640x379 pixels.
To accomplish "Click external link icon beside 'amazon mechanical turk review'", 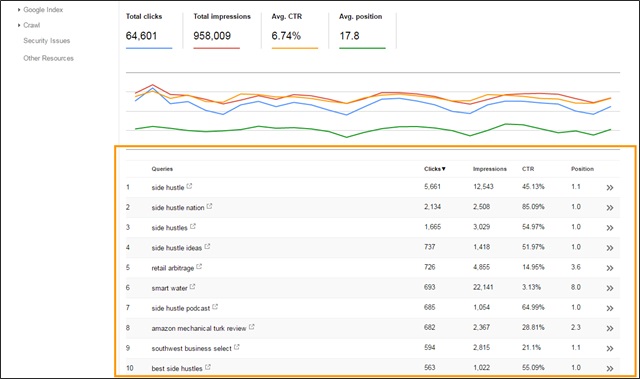I will tap(251, 327).
